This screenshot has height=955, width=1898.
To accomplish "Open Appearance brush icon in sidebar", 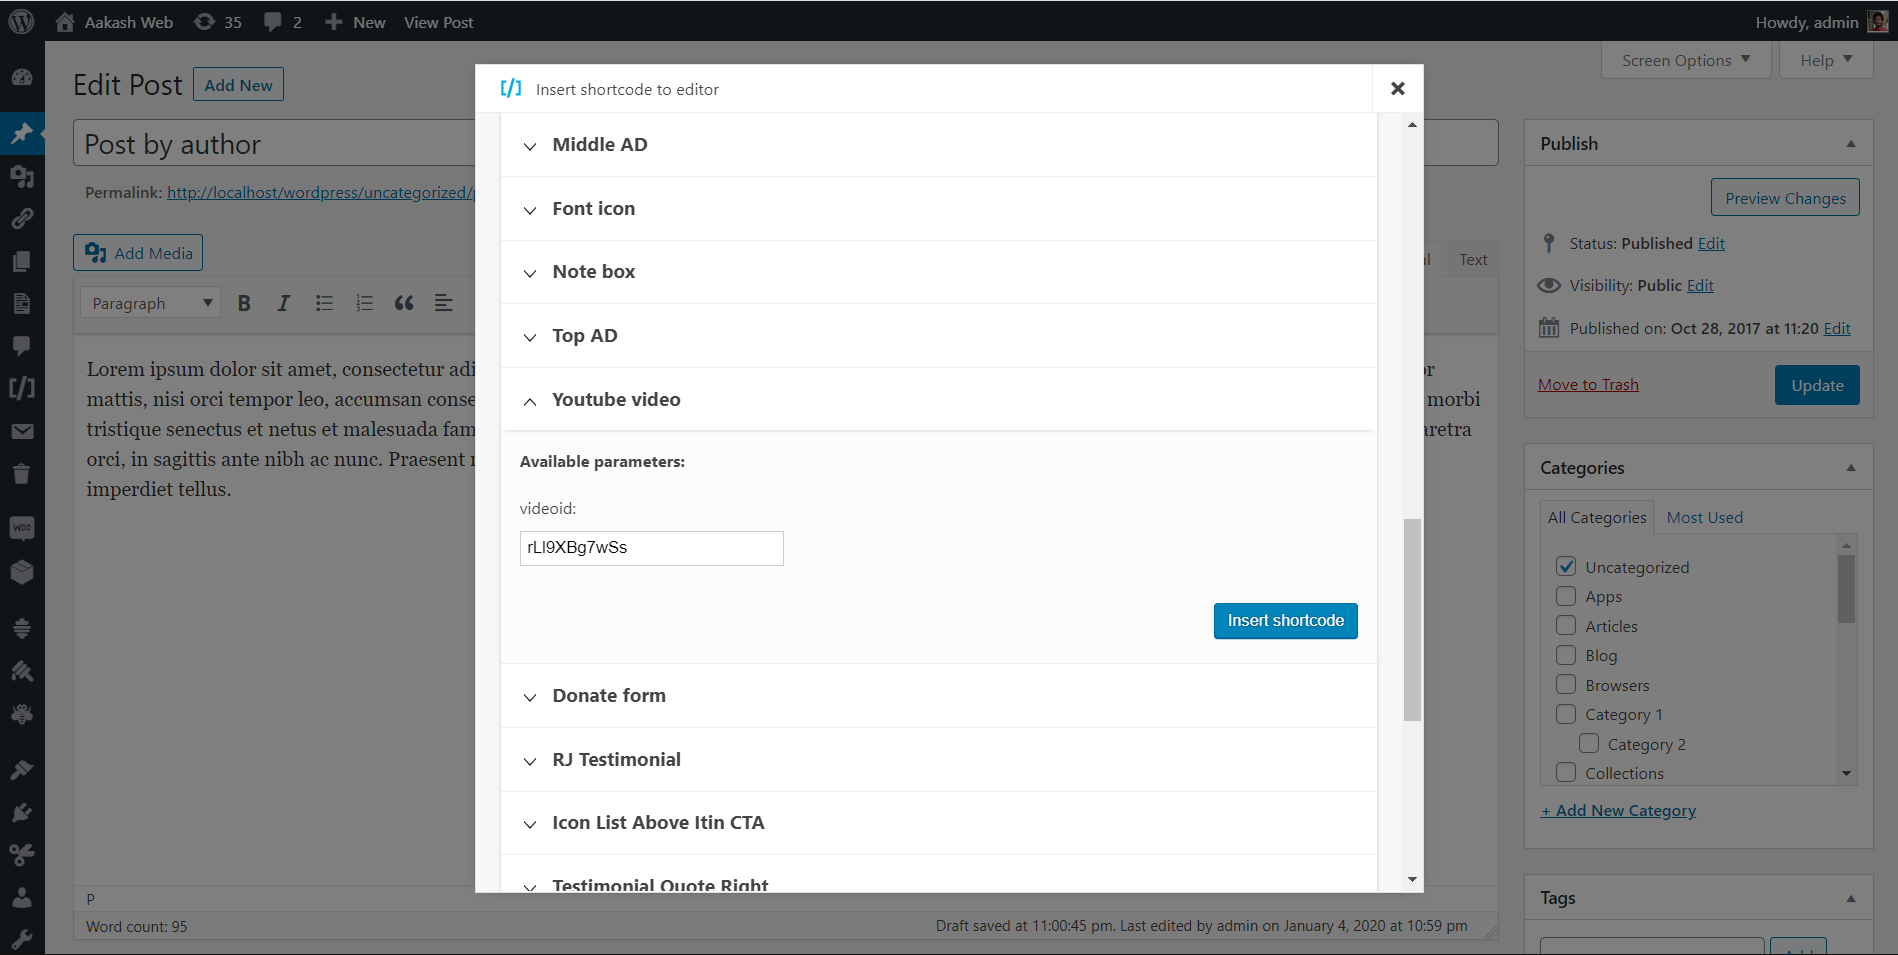I will tap(22, 770).
